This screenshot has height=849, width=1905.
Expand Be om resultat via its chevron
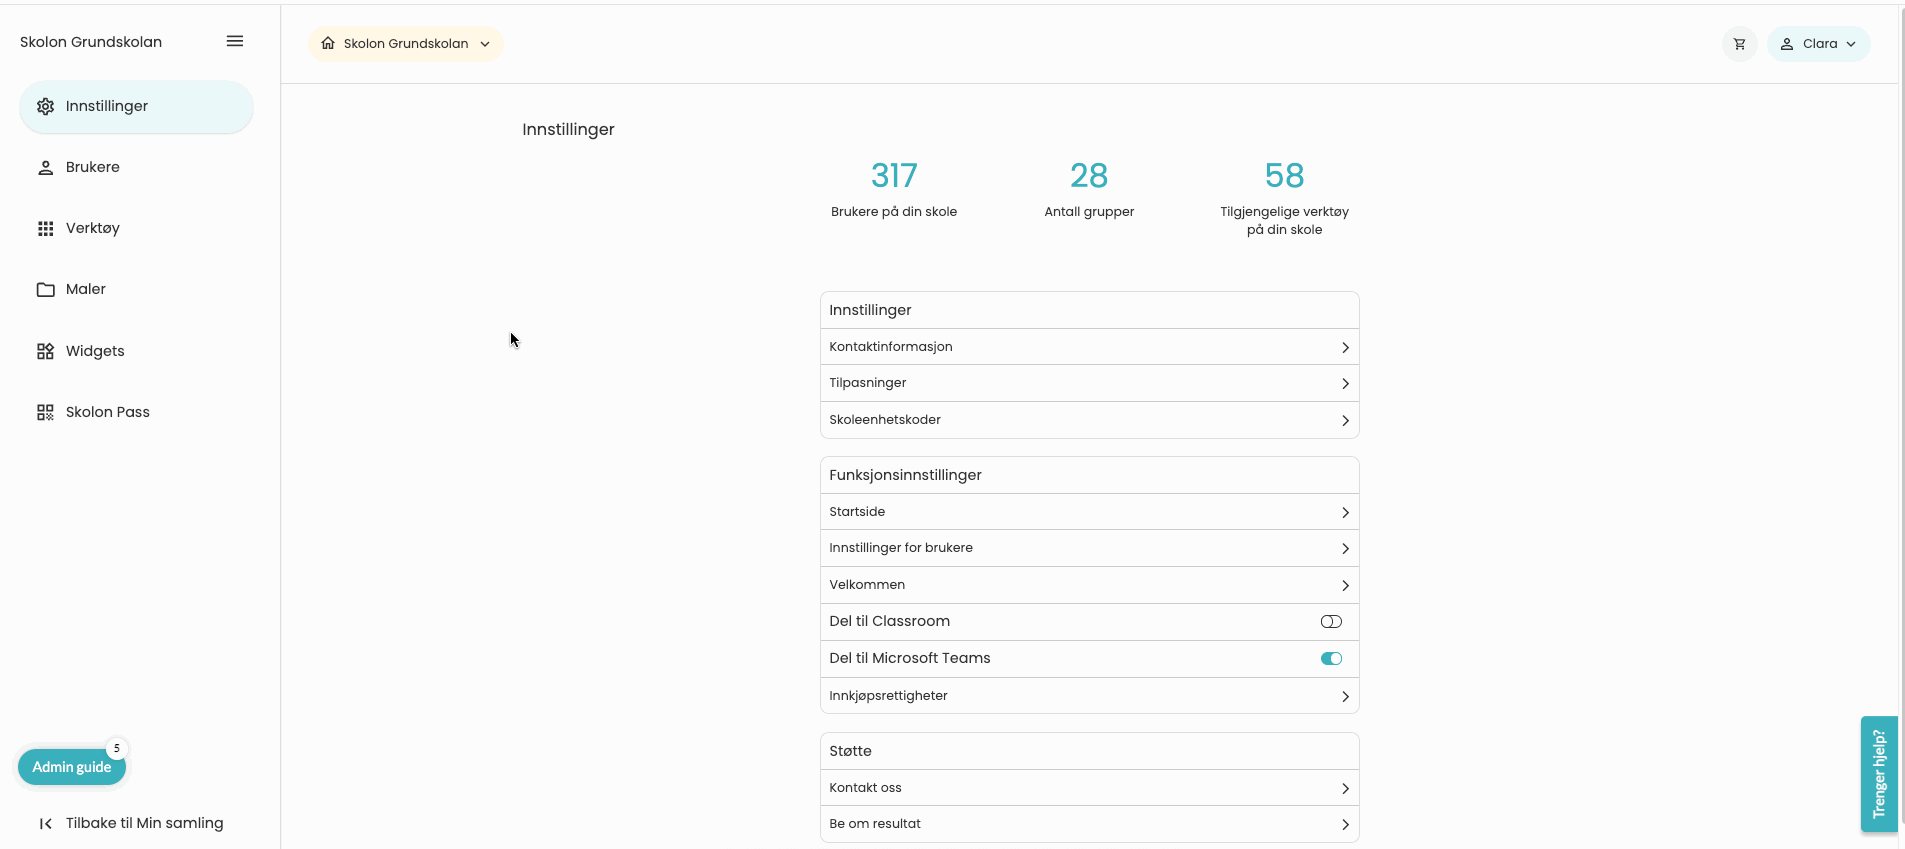tap(1345, 825)
